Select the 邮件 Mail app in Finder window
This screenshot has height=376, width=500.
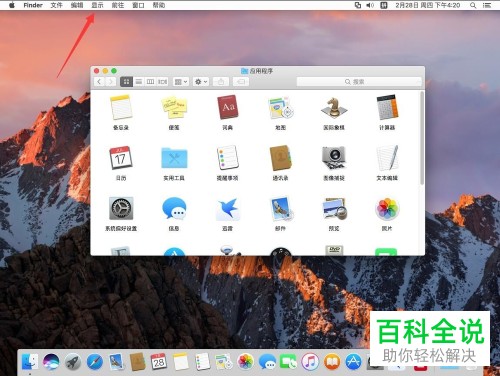click(x=280, y=209)
